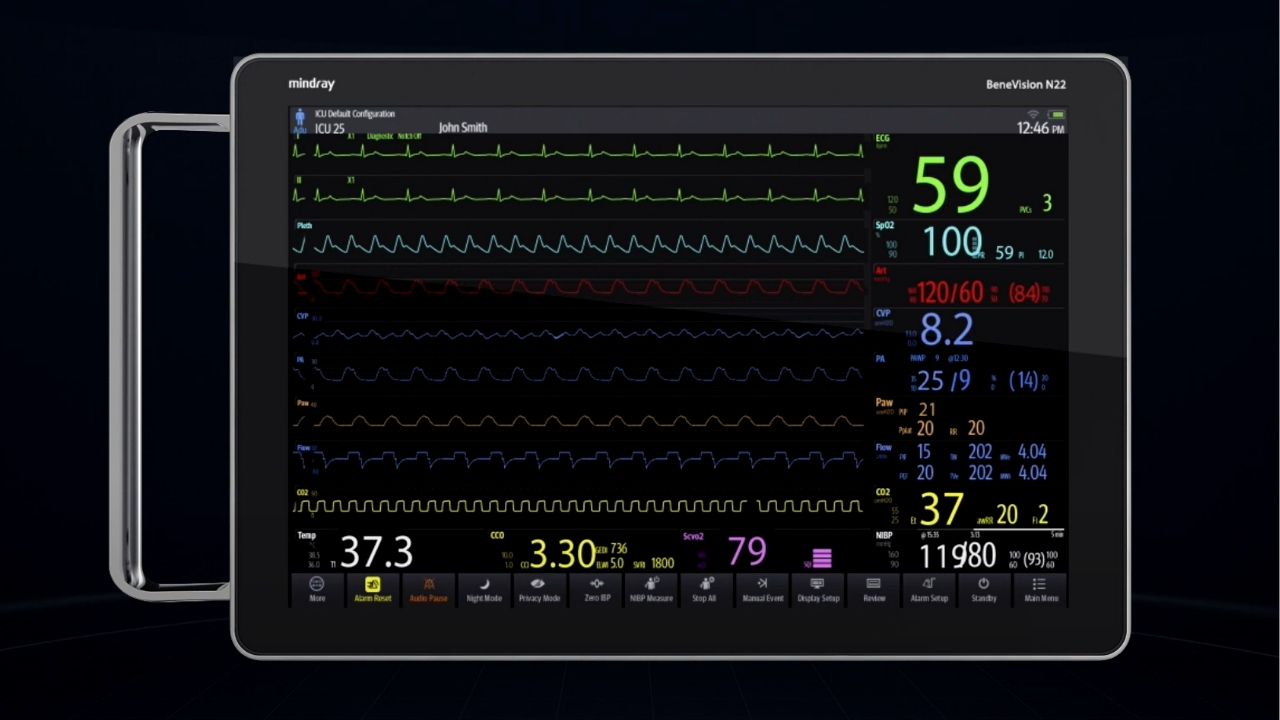
Task: Open ECG heart rate 59 tile
Action: [x=950, y=185]
